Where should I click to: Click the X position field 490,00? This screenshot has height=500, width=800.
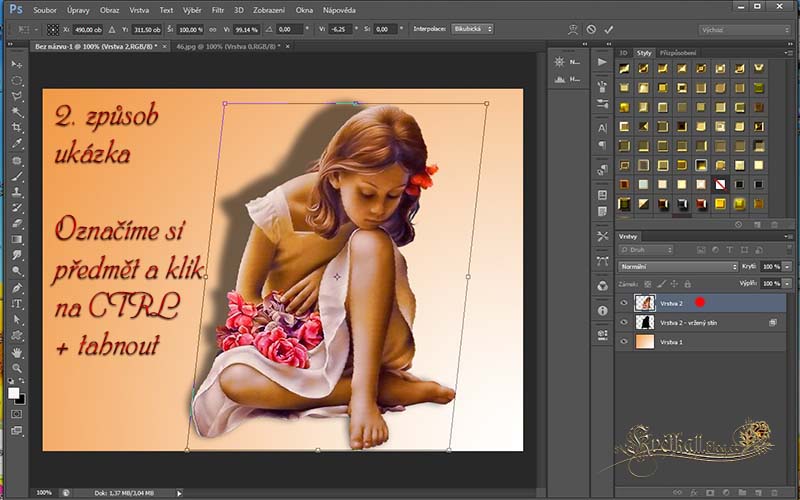coord(88,30)
